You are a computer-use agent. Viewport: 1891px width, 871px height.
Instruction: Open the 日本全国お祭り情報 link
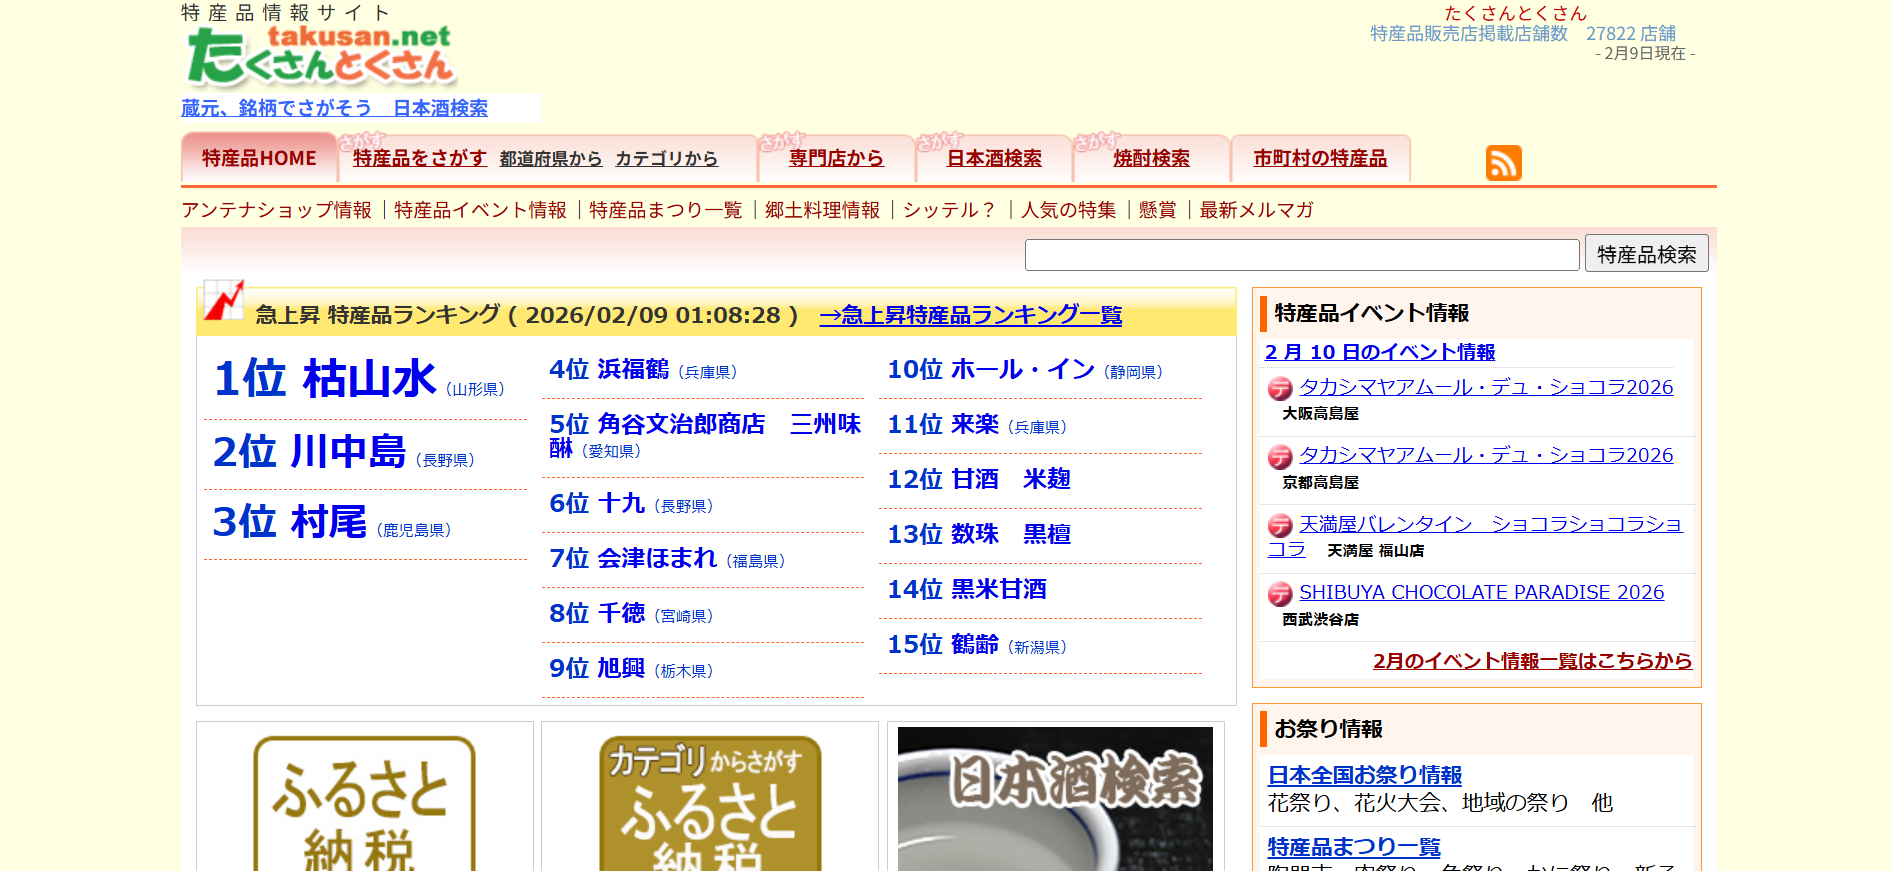1364,775
